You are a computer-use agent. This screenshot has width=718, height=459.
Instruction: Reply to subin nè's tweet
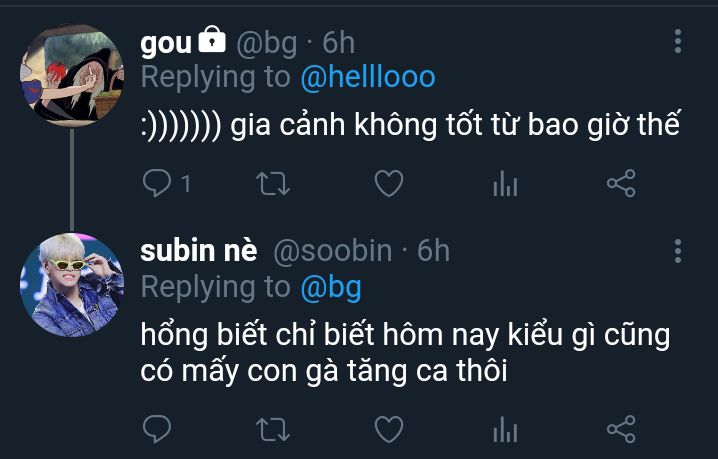(x=157, y=429)
